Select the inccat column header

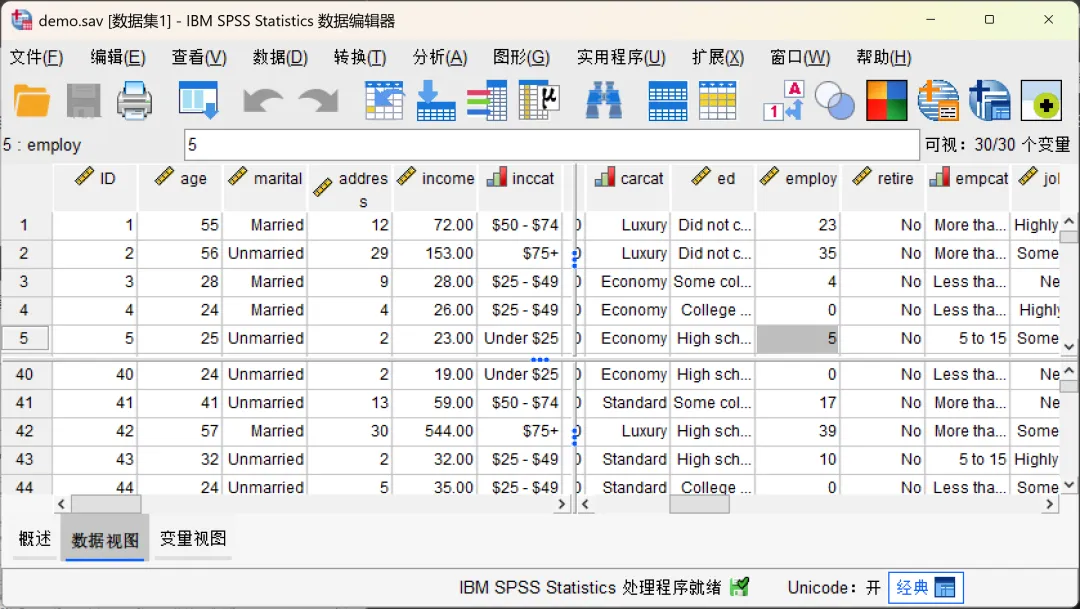click(x=520, y=187)
